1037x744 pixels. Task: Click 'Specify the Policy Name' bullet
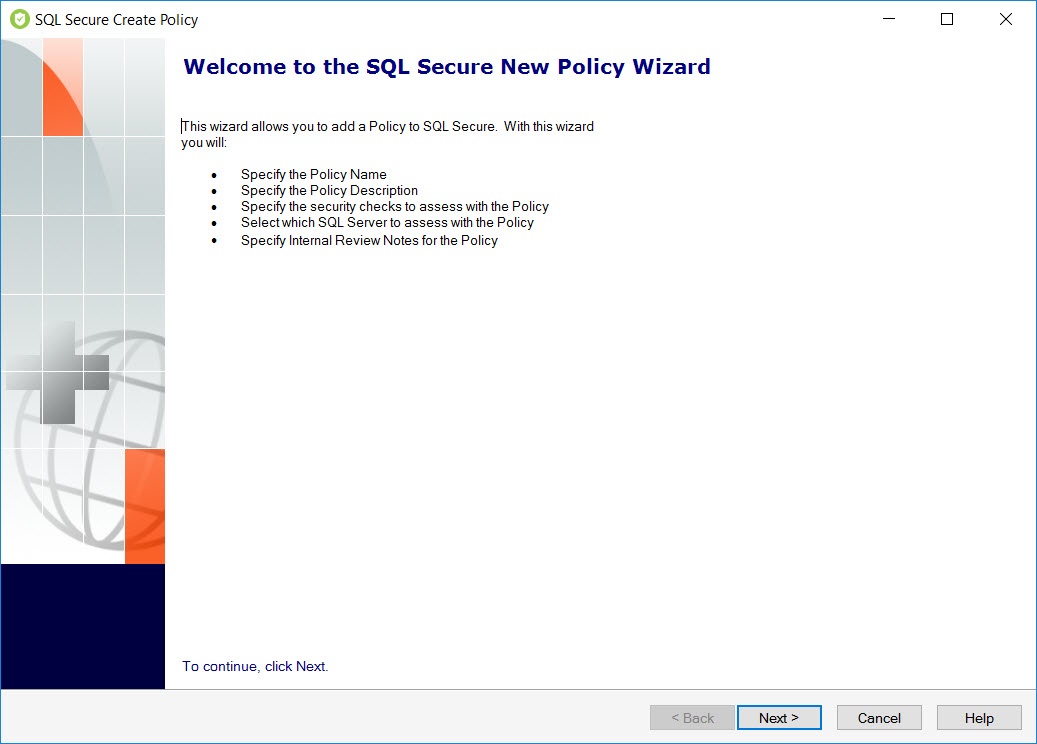tap(313, 175)
